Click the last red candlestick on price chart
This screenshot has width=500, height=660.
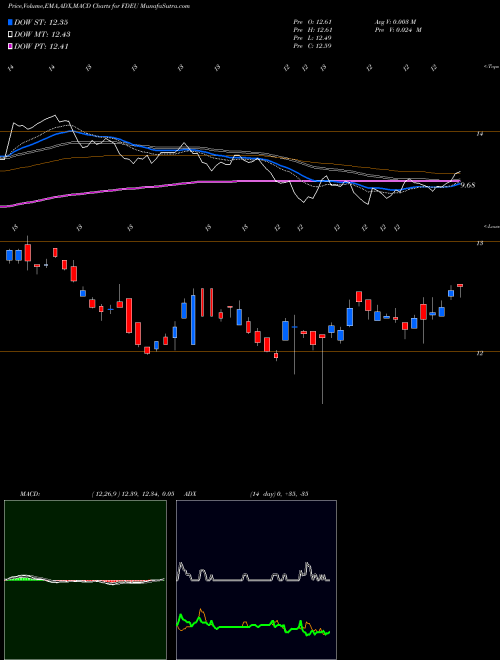coord(460,285)
